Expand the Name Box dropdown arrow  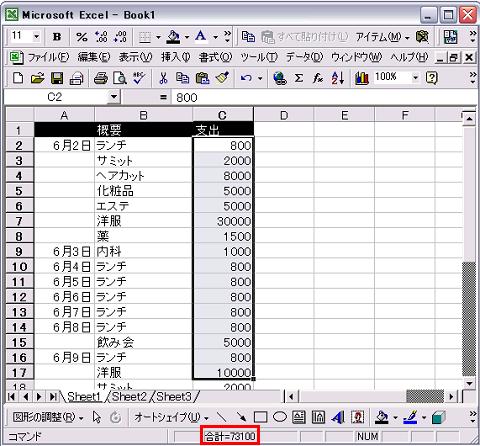pos(114,97)
